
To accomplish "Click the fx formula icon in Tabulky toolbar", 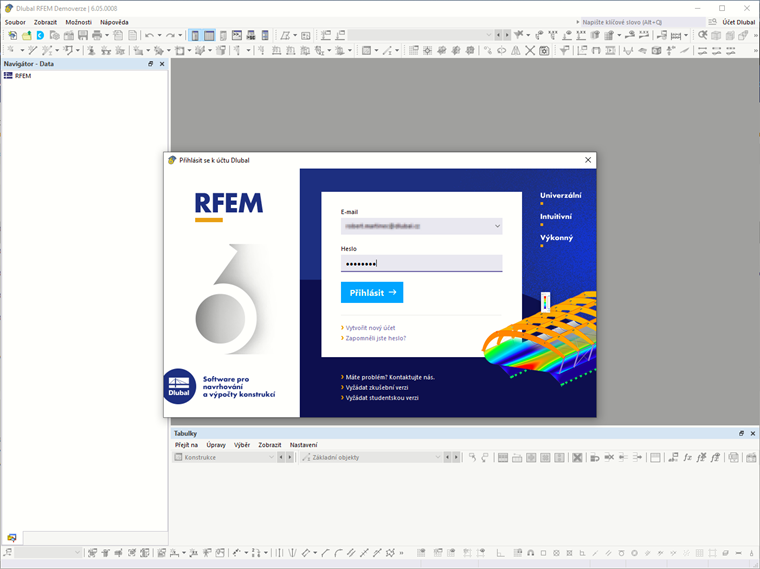I will point(687,457).
